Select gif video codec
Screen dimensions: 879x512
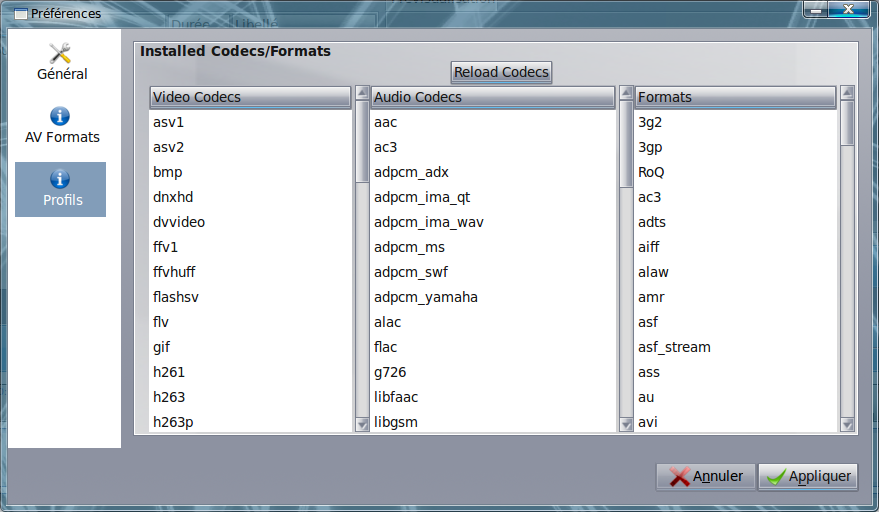(250, 347)
